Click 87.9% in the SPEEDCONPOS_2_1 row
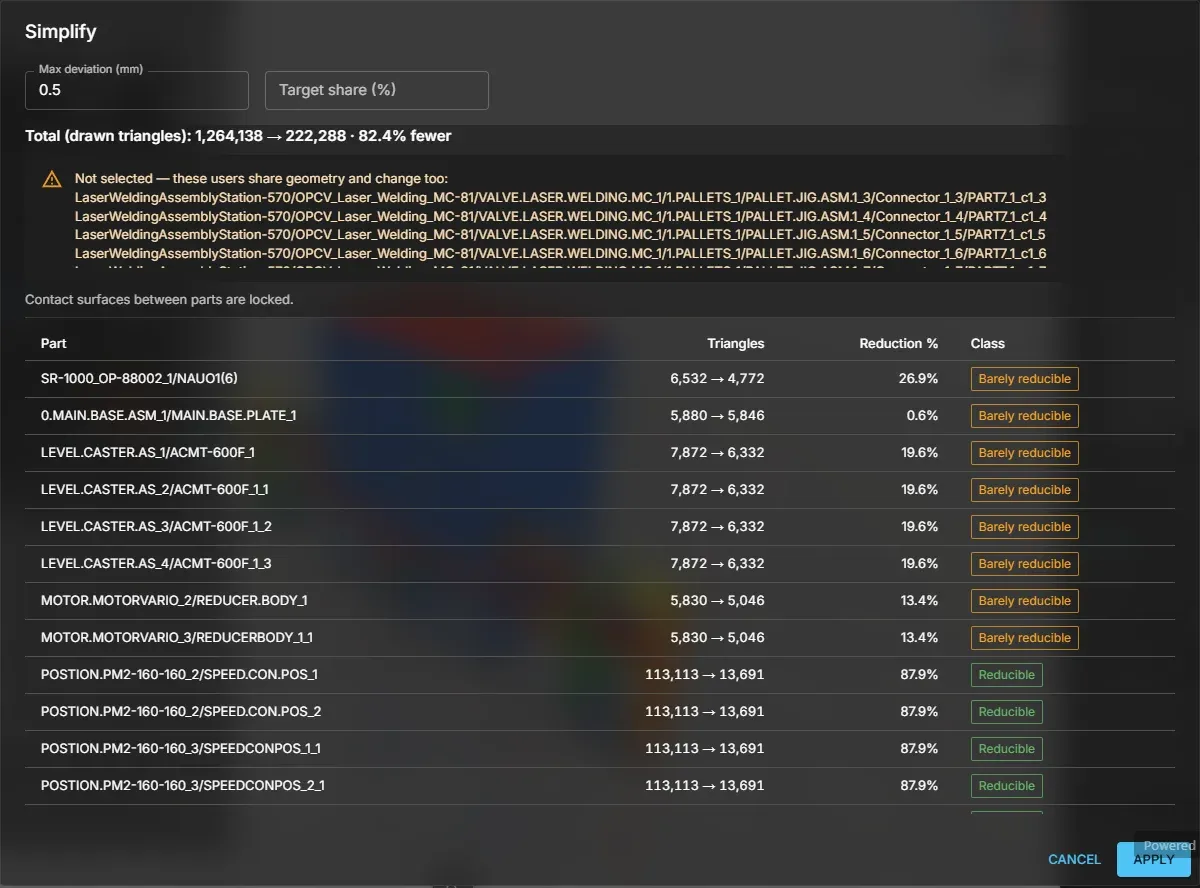 click(x=919, y=786)
